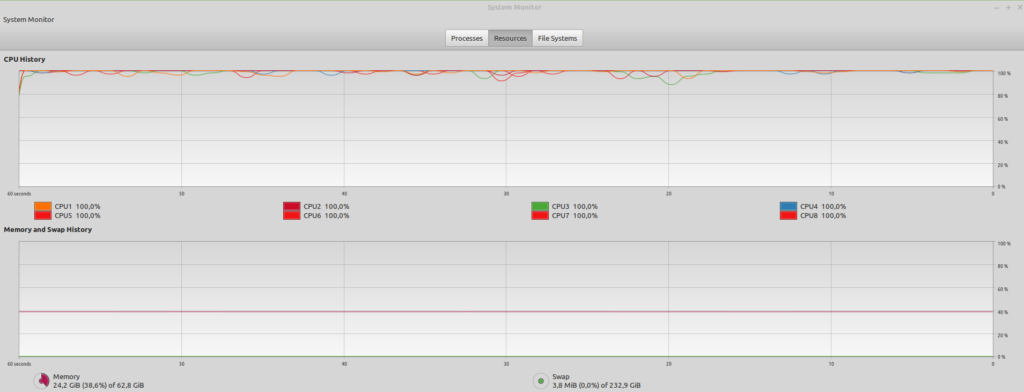
Task: Open the CPU6 red color swatch
Action: pos(291,216)
